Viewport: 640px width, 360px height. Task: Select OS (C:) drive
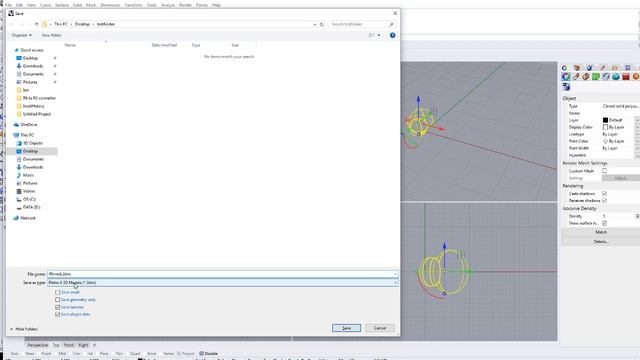[29, 199]
